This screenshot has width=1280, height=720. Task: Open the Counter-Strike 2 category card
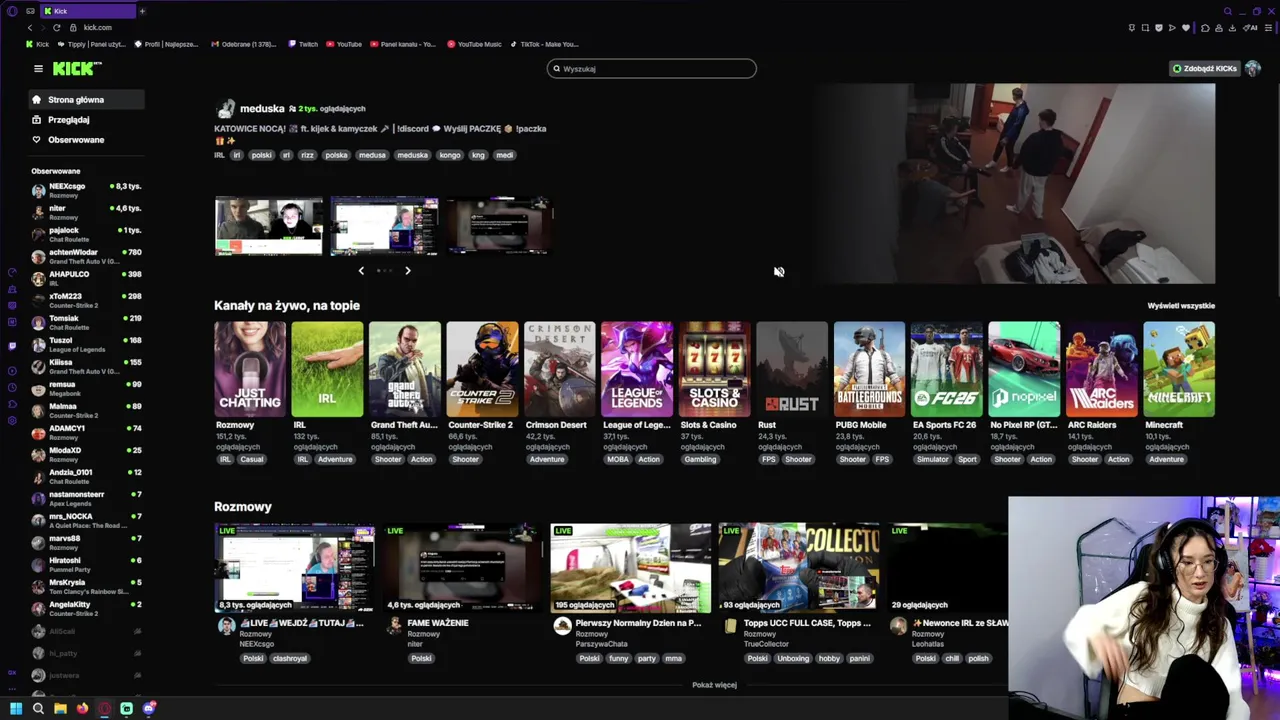[x=482, y=369]
